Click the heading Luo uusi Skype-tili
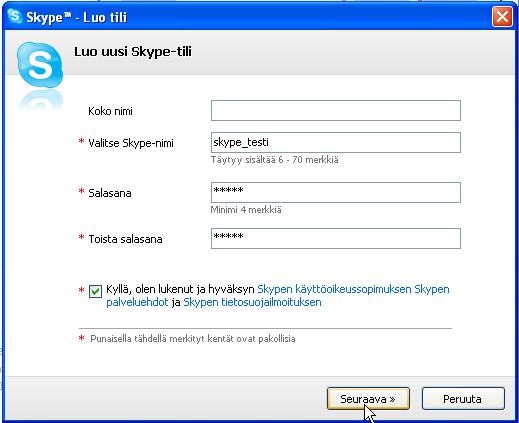 (133, 52)
